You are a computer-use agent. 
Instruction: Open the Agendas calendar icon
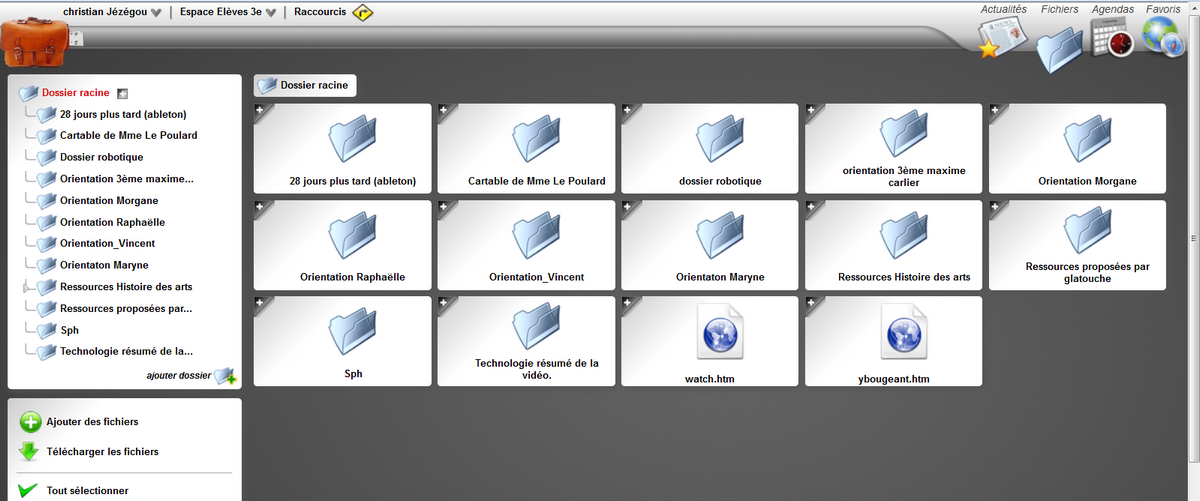[1112, 38]
